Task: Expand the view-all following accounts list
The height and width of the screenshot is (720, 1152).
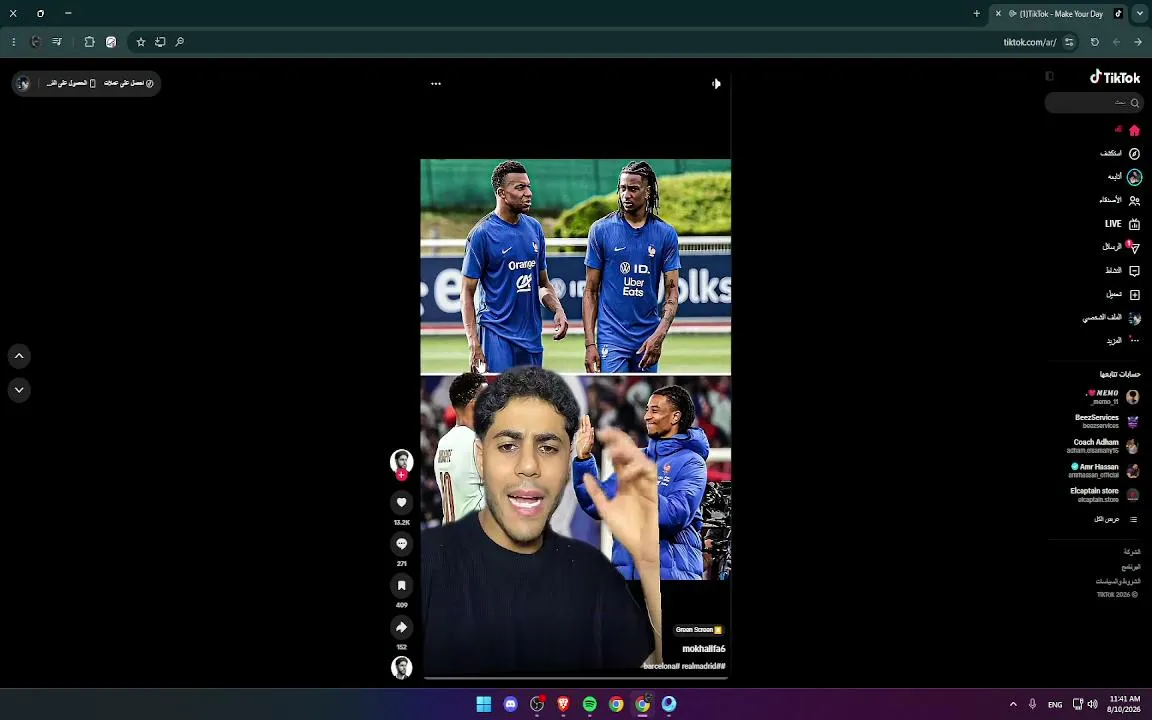Action: click(1115, 519)
